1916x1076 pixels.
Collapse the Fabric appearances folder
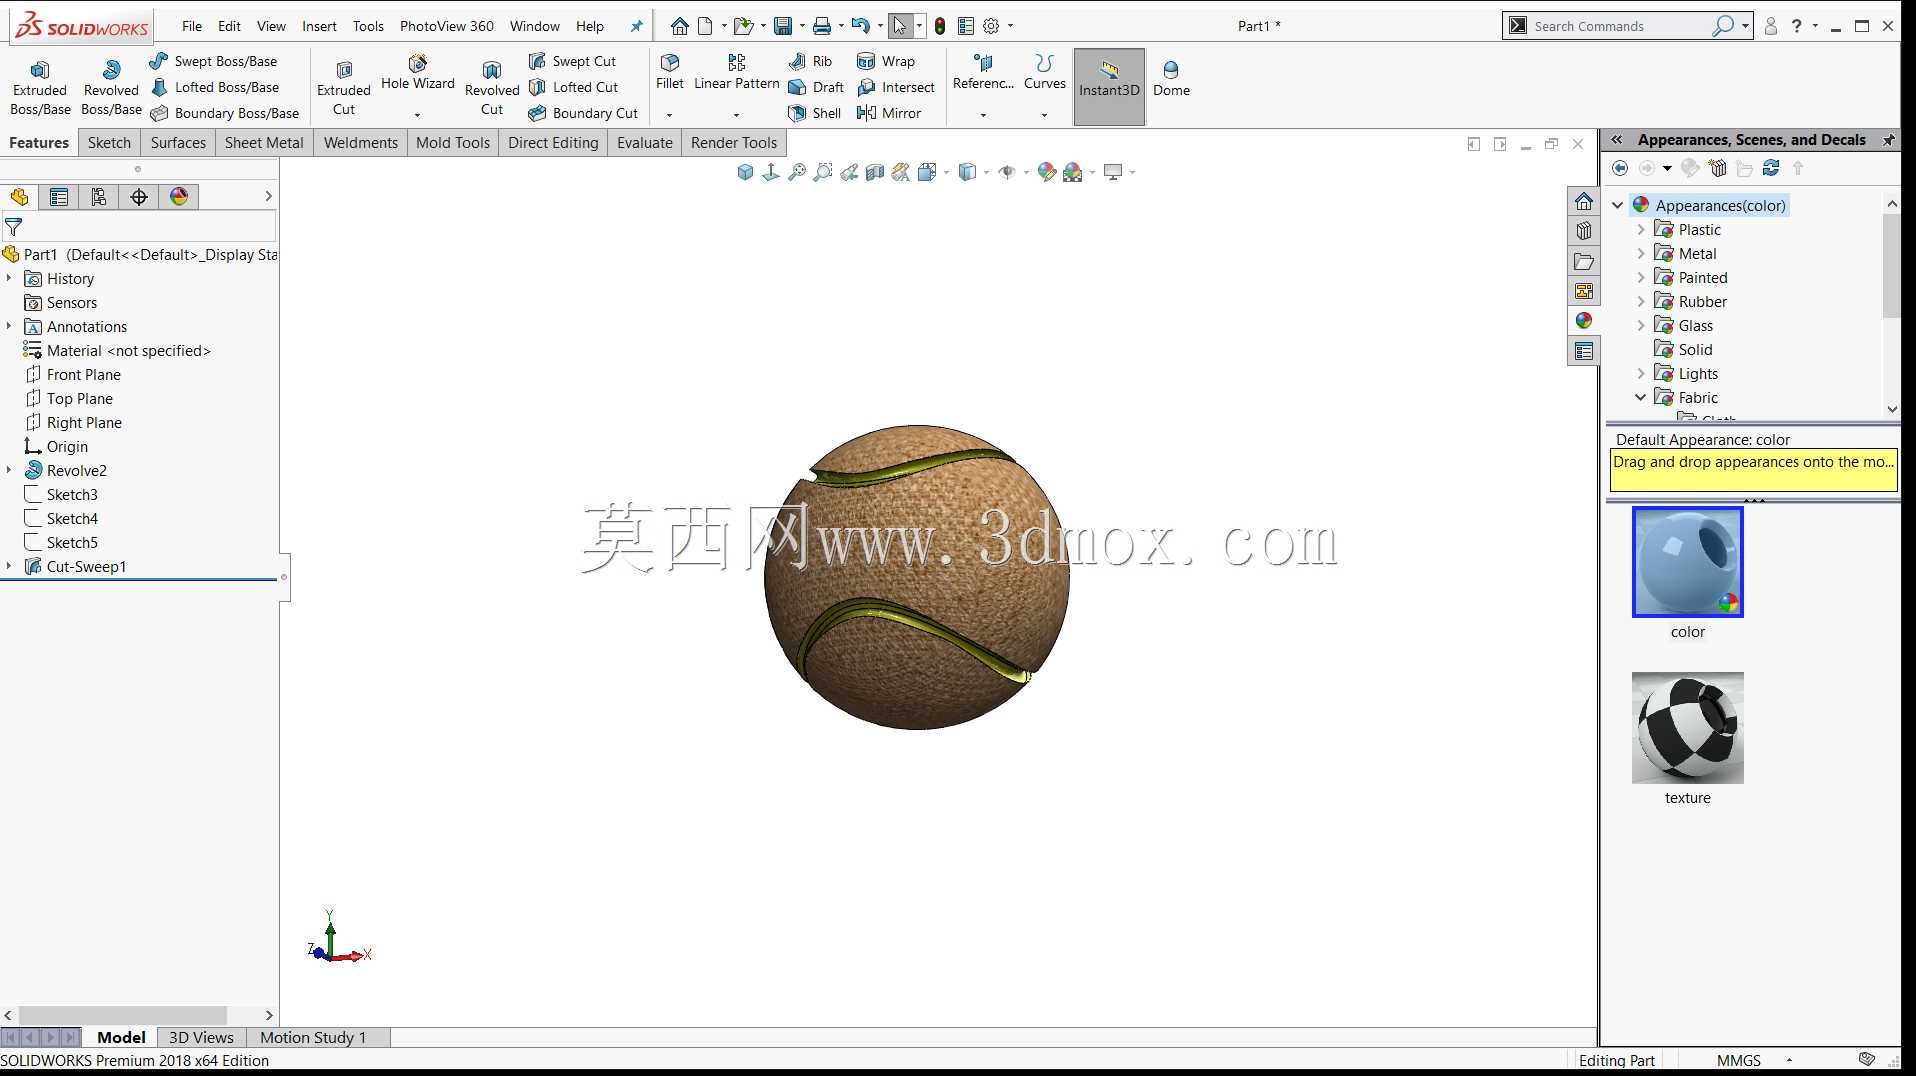(x=1640, y=397)
